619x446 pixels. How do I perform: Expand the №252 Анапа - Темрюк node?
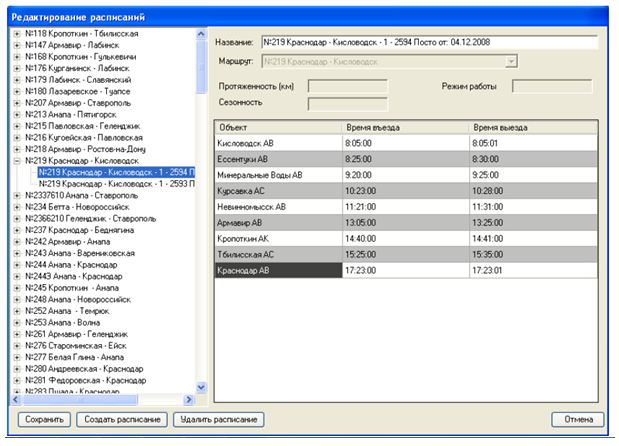pyautogui.click(x=17, y=311)
